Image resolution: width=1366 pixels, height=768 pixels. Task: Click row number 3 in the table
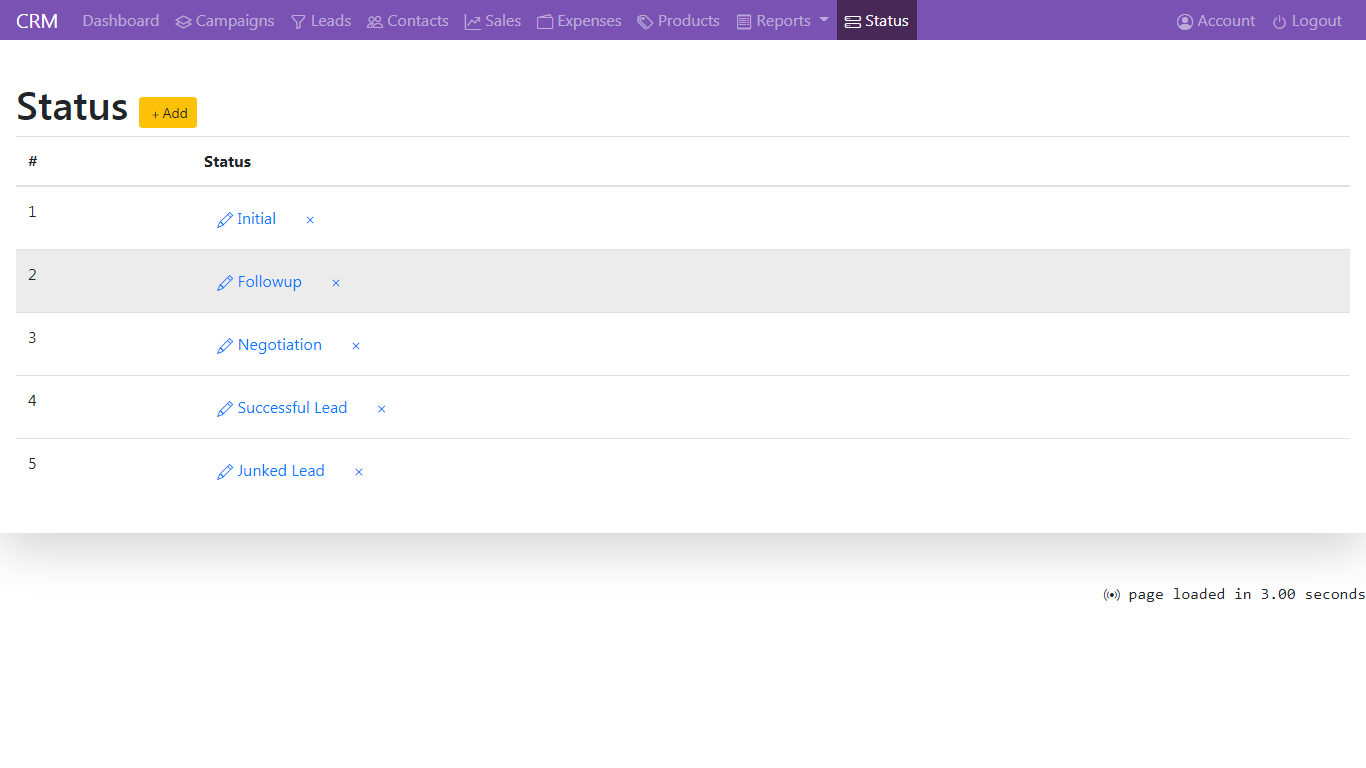pos(32,338)
